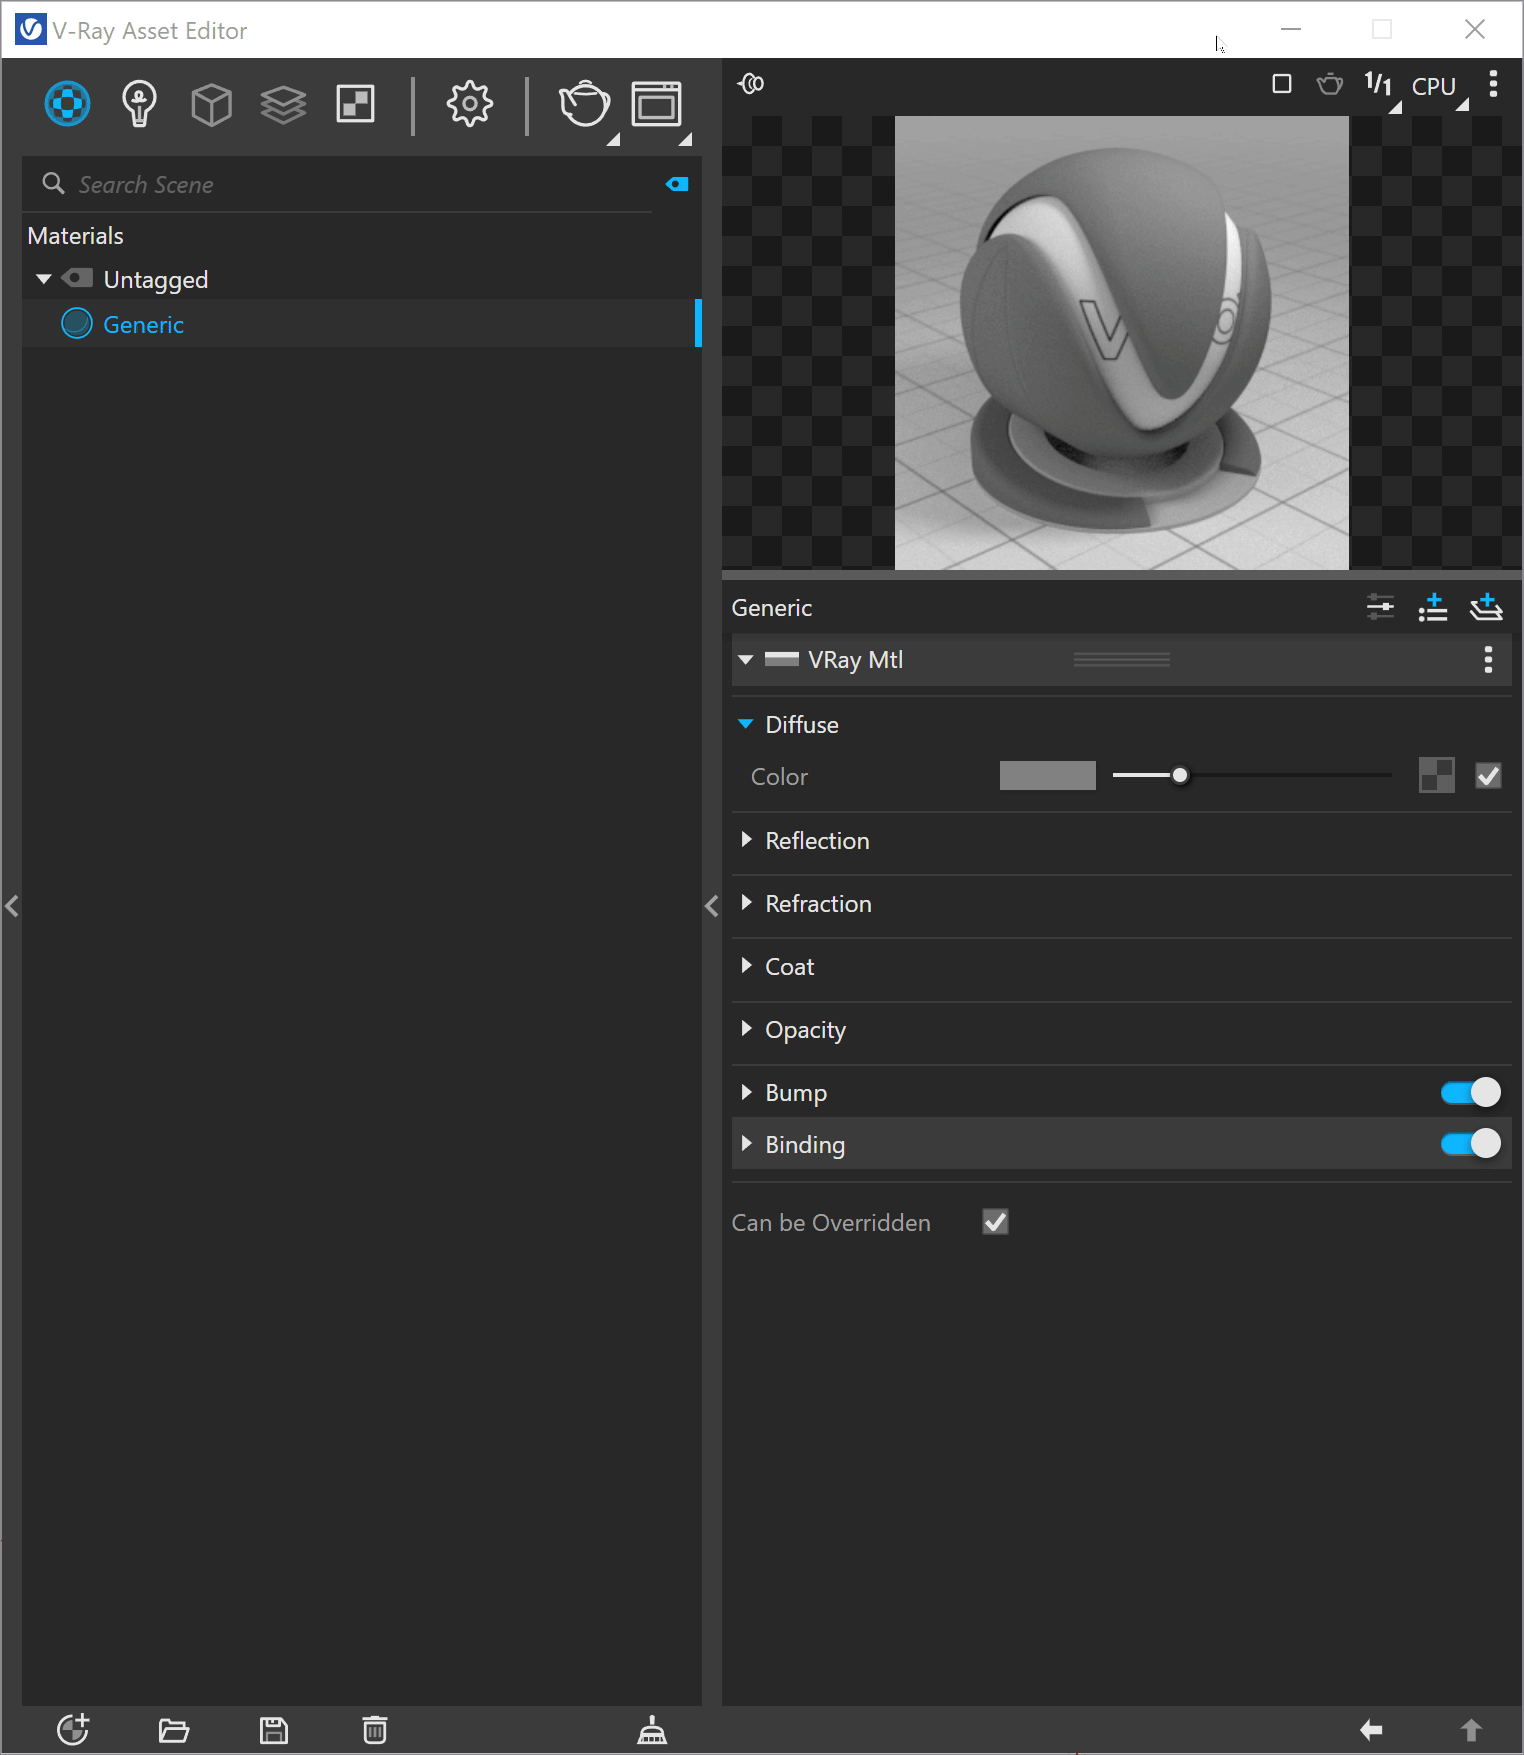Screen dimensions: 1524x1755
Task: Collapse the Diffuse section
Action: tap(746, 724)
